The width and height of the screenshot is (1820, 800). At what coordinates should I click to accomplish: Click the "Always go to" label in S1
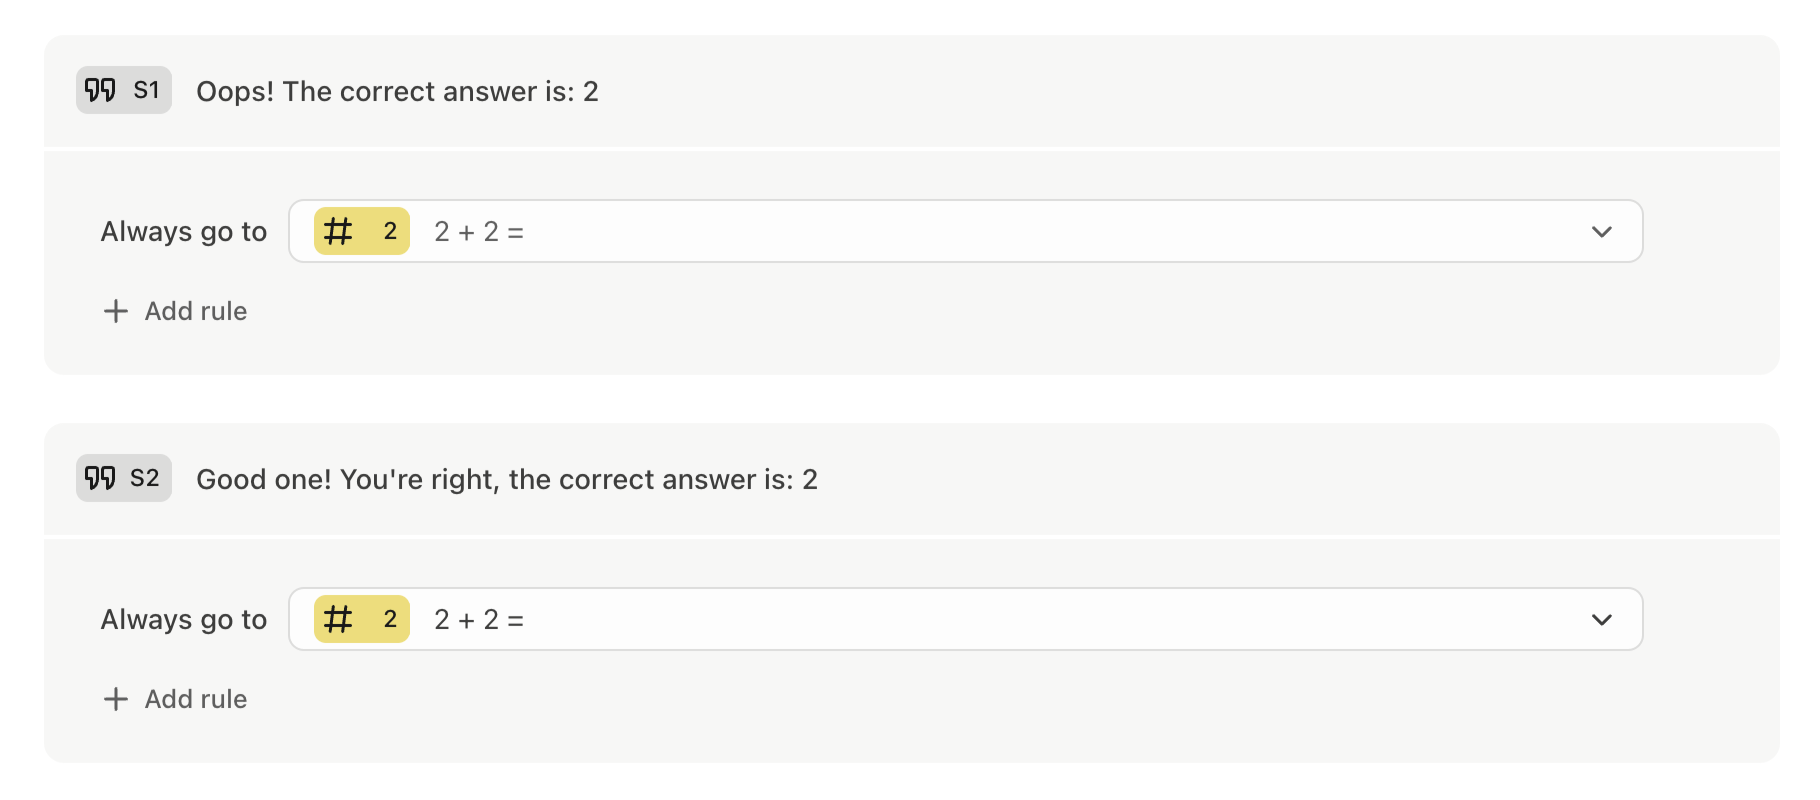pyautogui.click(x=184, y=232)
